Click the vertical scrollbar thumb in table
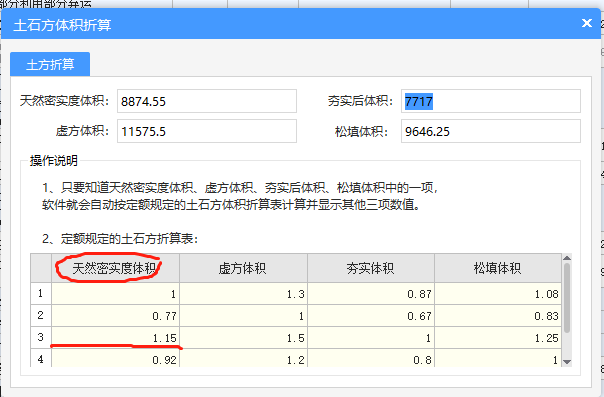 click(567, 298)
